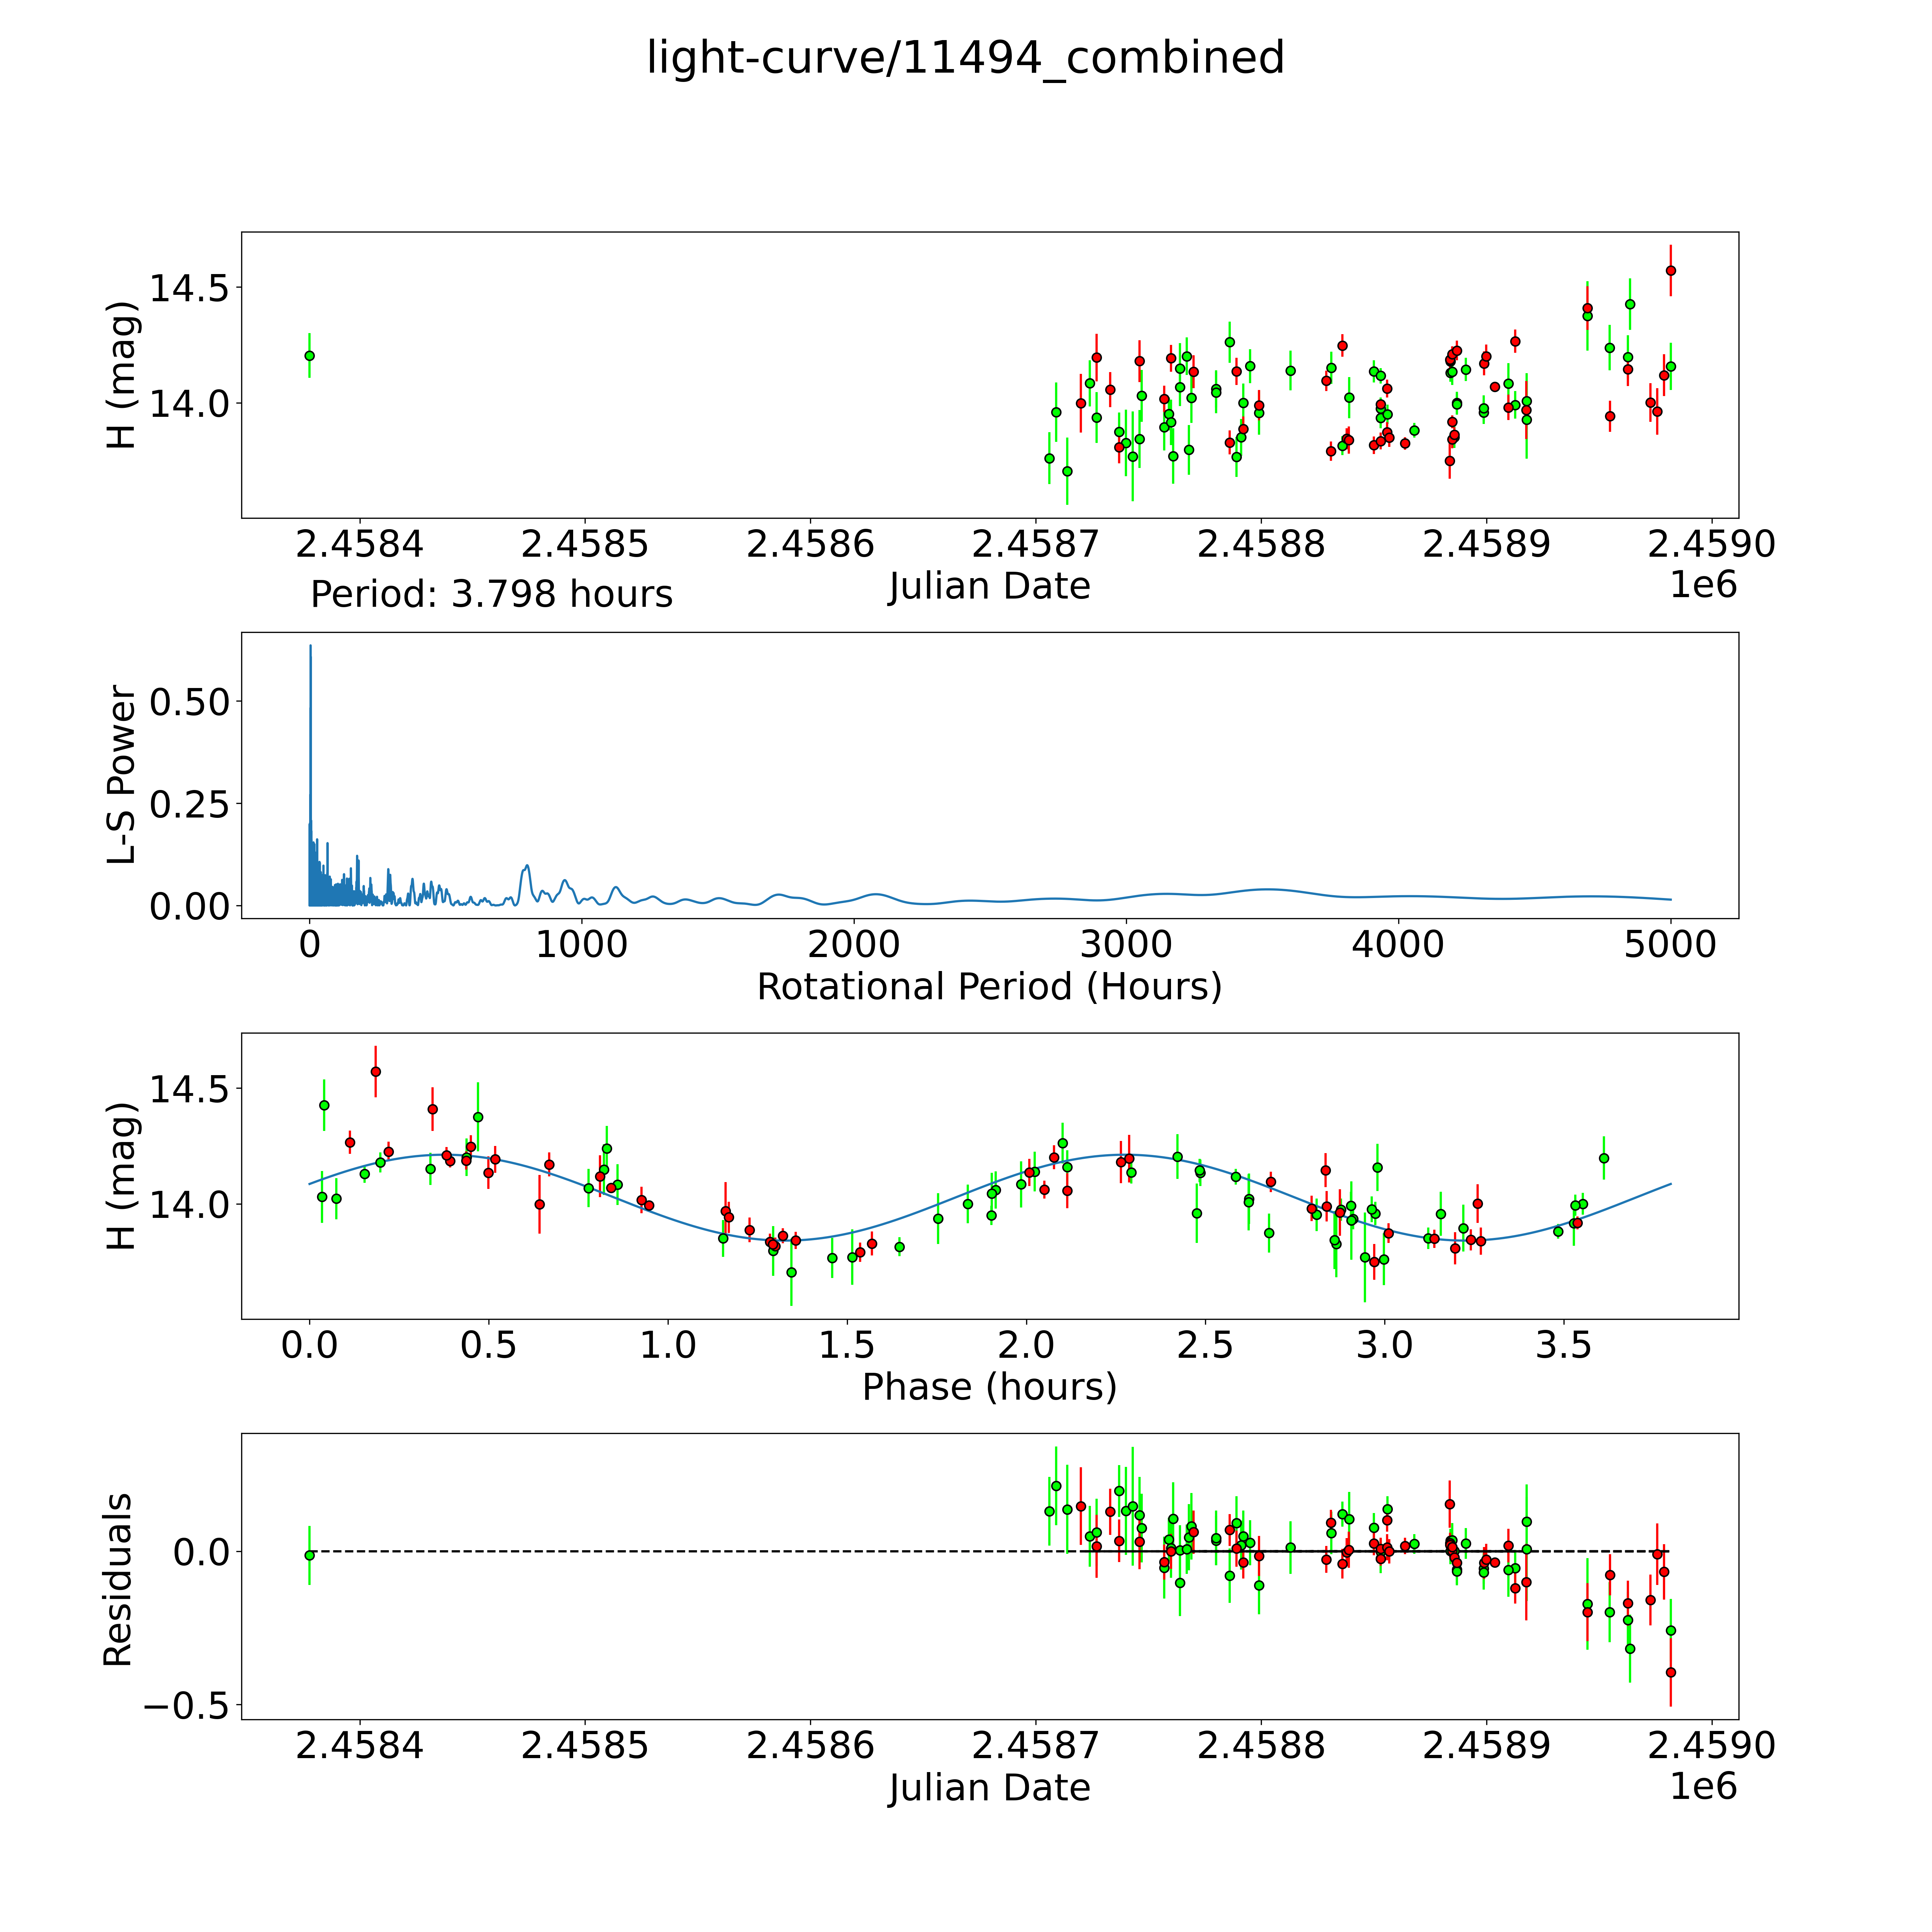Click the isolated left green point in residuals plot
This screenshot has height=1932, width=1932.
[309, 1555]
